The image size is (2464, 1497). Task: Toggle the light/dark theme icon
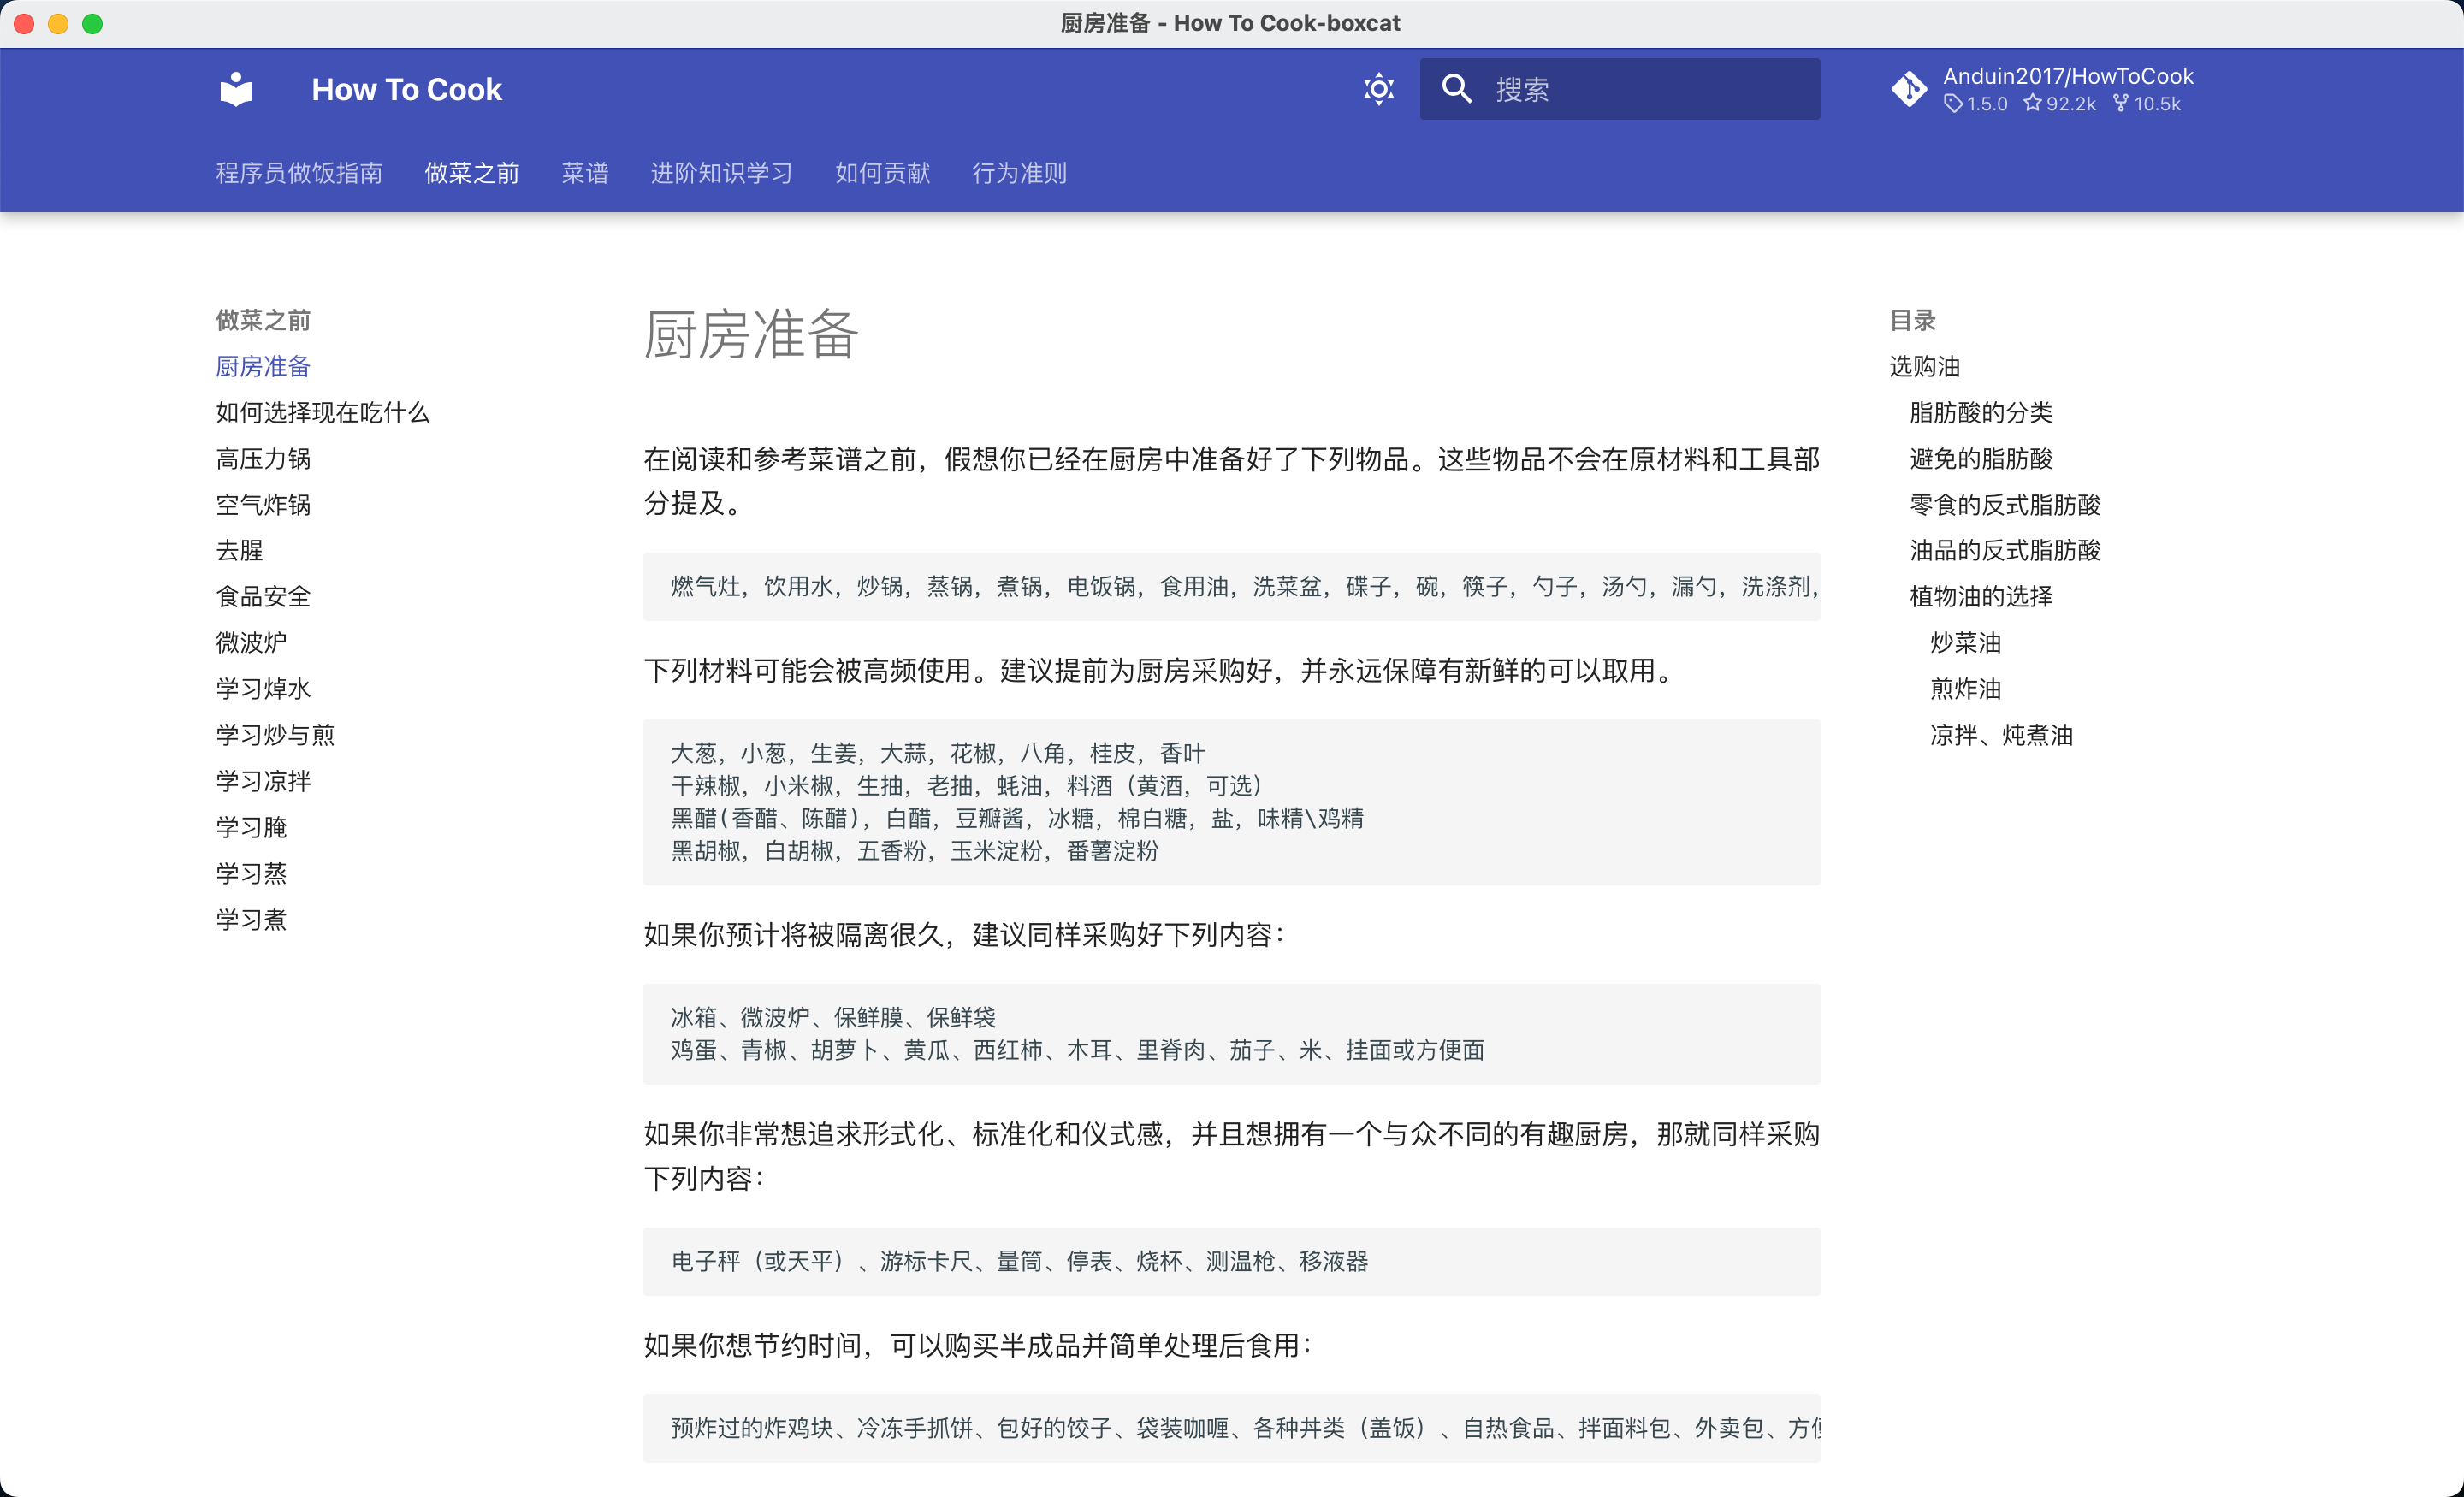(x=1378, y=89)
